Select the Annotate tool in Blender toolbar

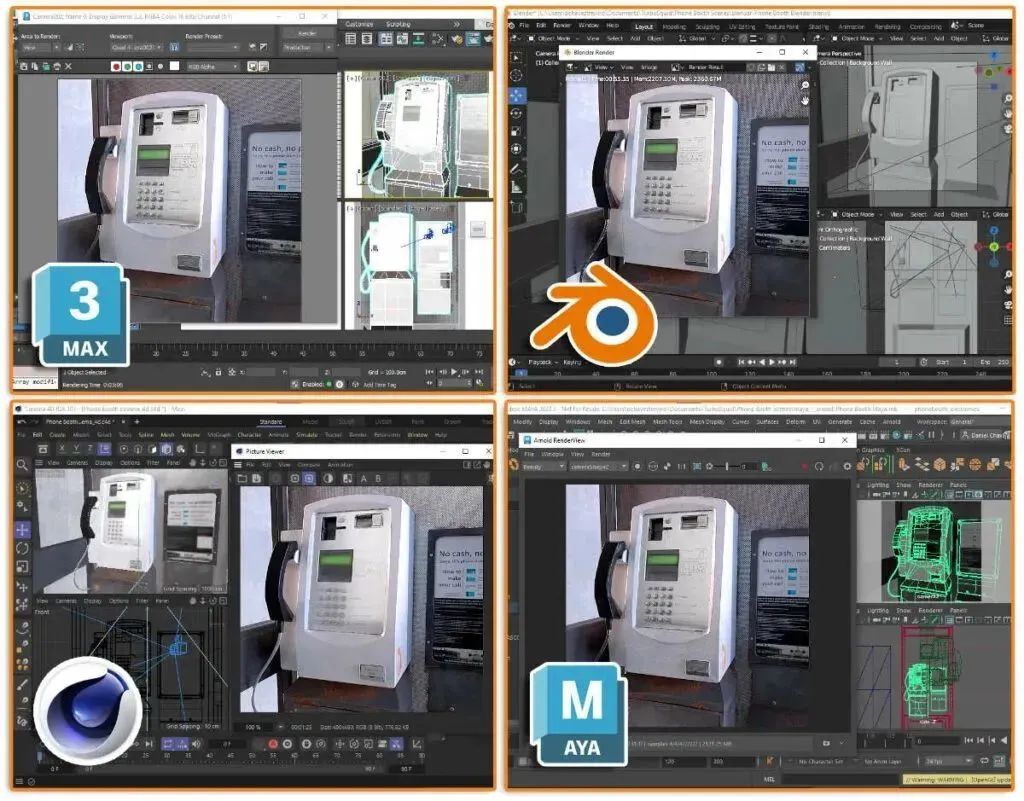coord(517,170)
